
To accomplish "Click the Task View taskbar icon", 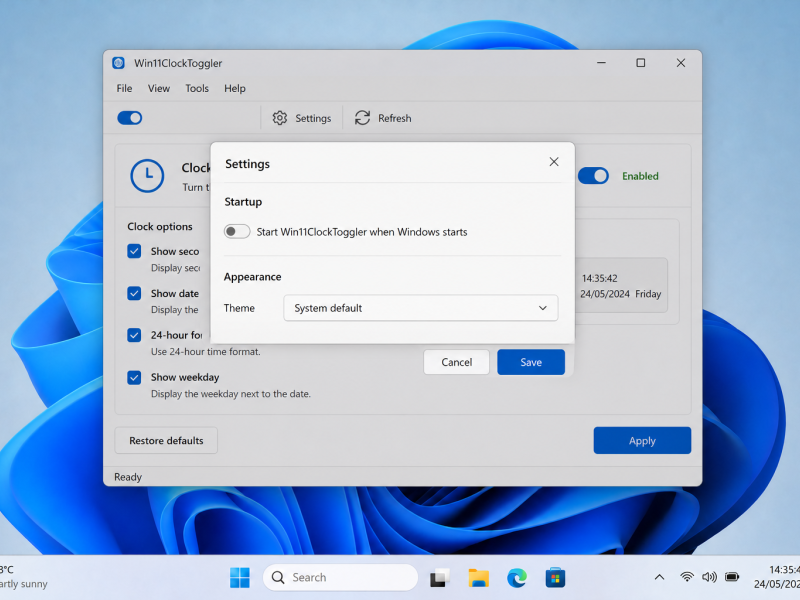I will pos(439,578).
